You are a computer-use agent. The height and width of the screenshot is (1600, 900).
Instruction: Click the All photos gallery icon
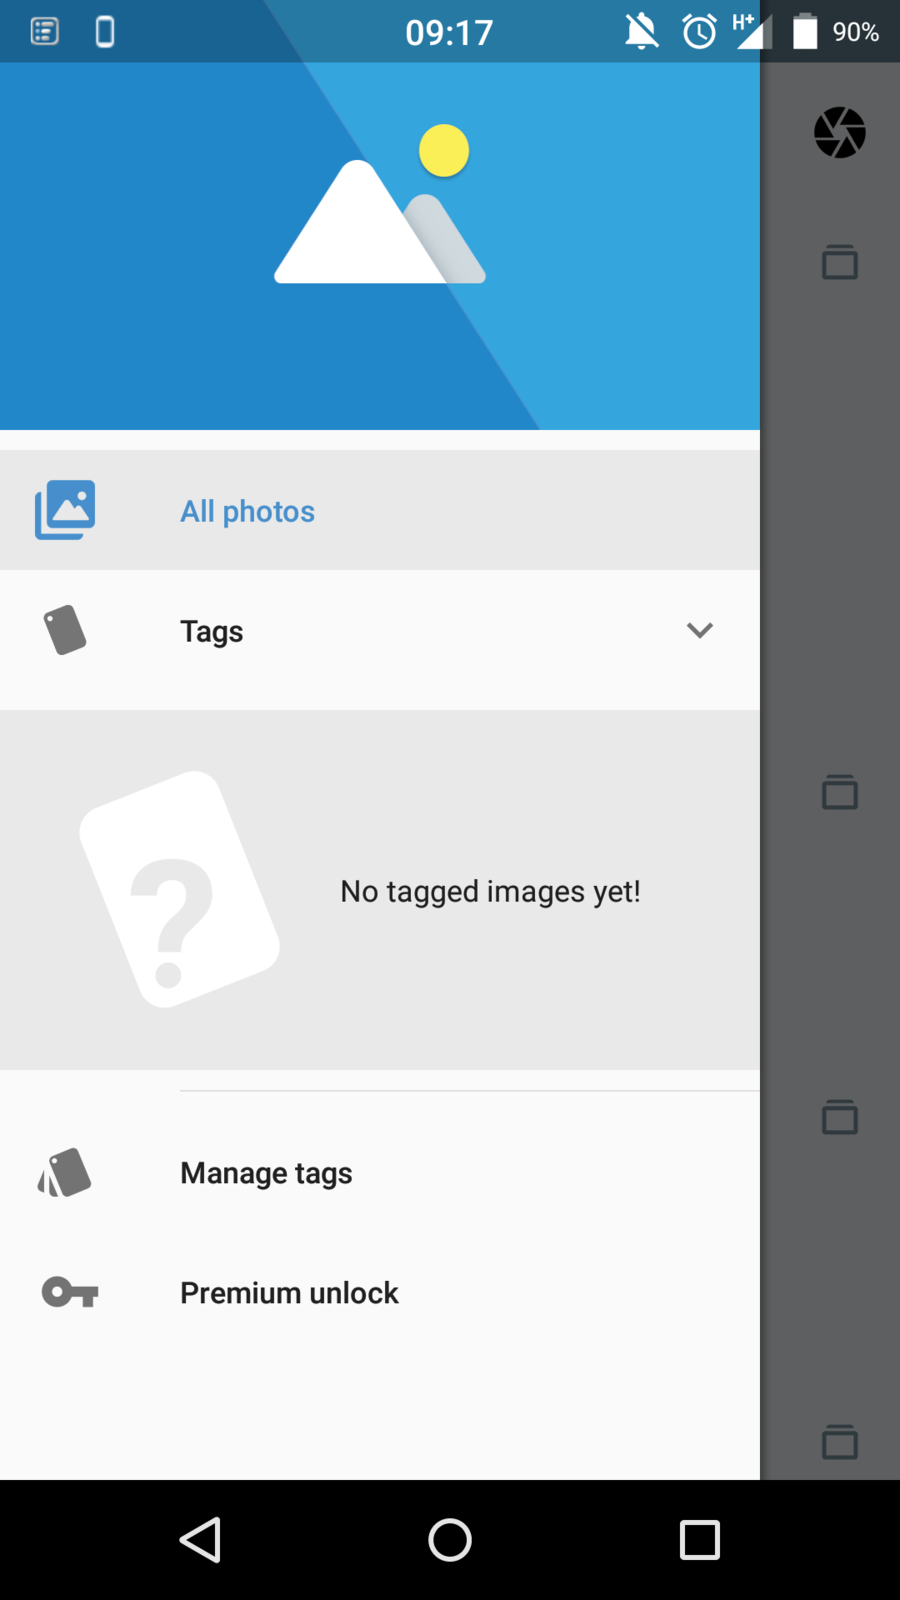point(65,510)
